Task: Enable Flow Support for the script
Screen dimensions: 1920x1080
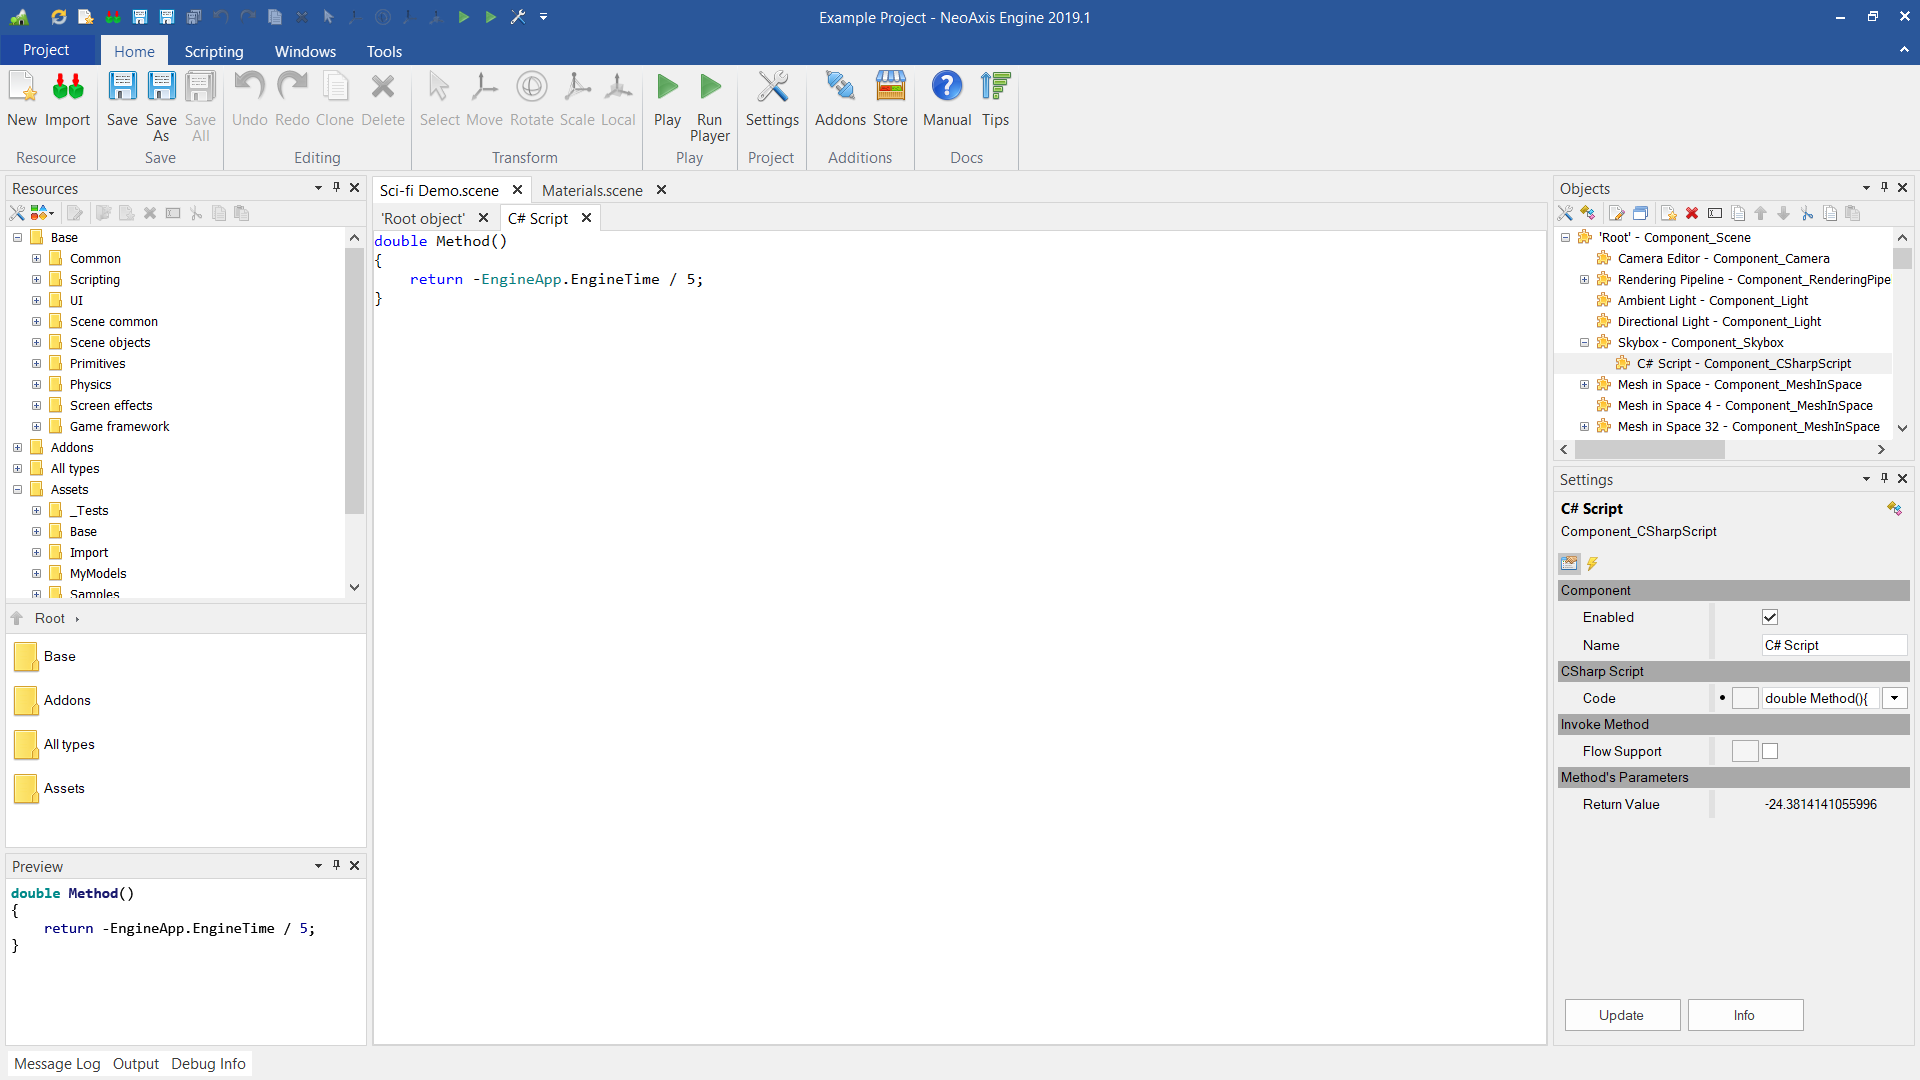Action: pos(1770,750)
